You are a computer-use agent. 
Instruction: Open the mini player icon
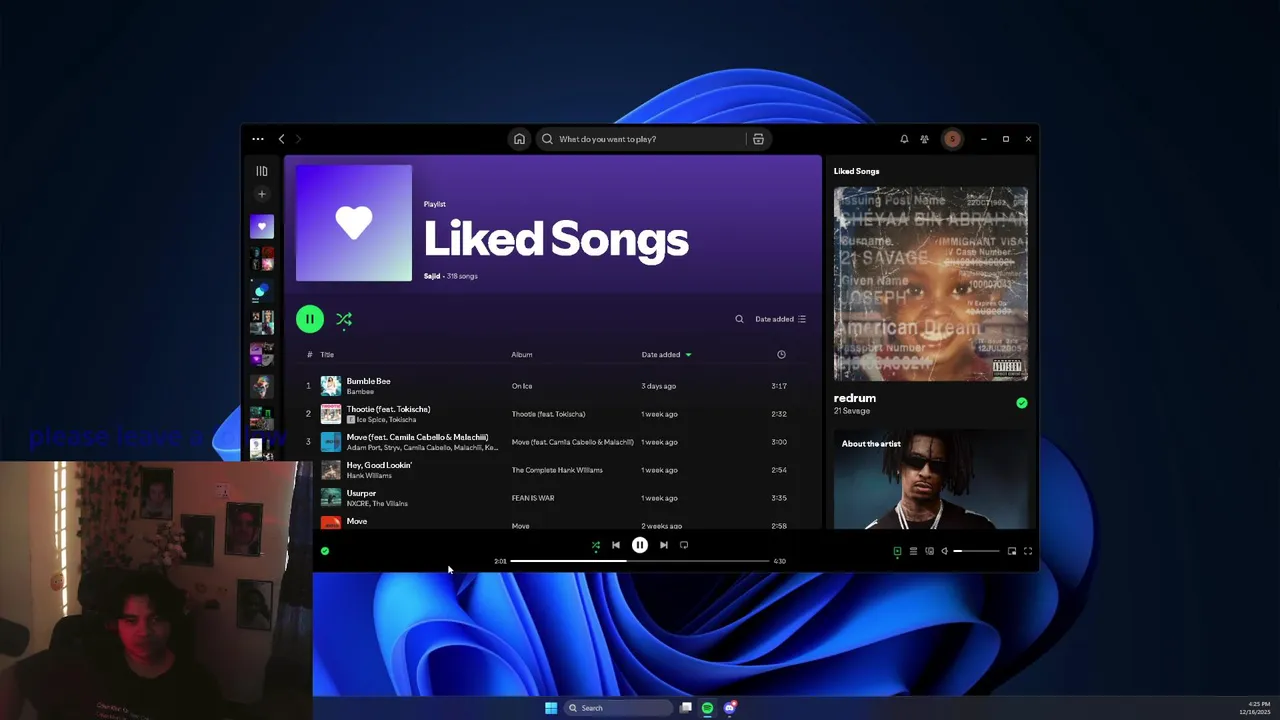(1012, 551)
